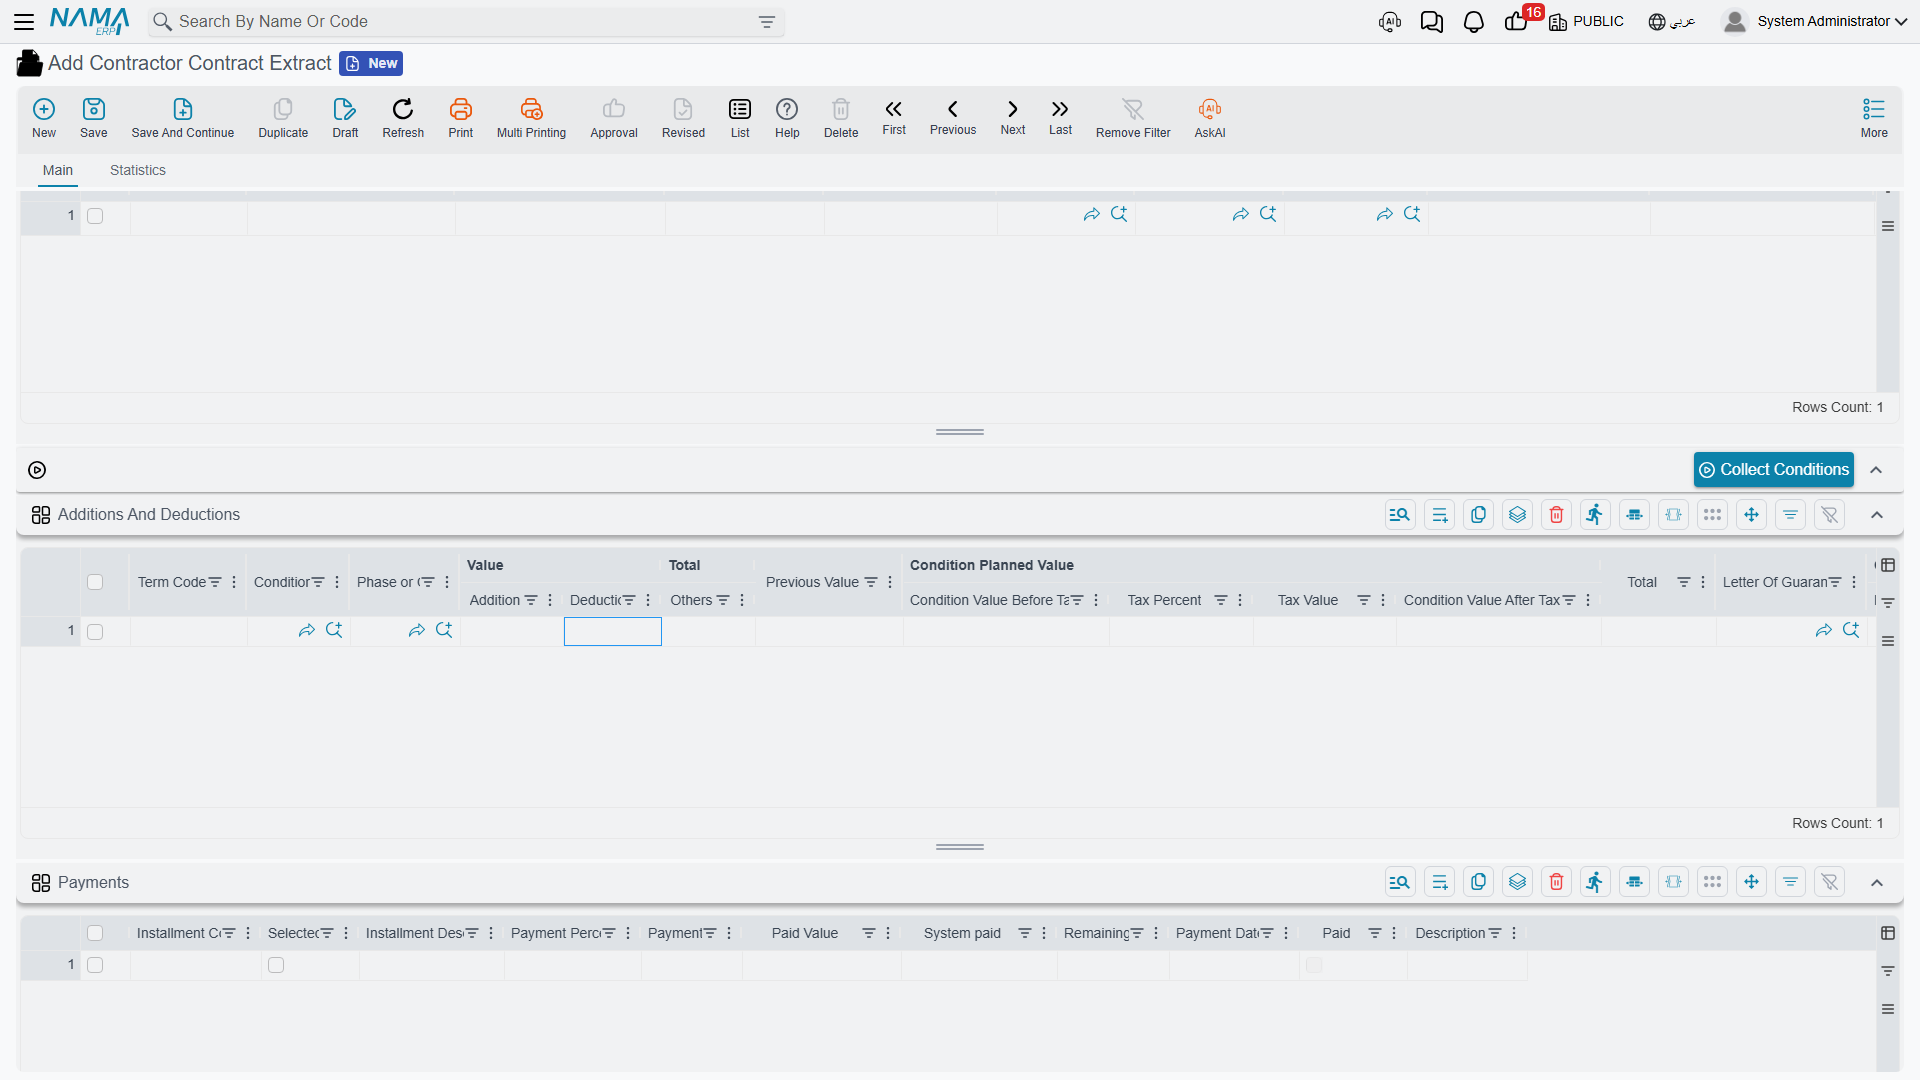The image size is (1920, 1080).
Task: Save as Draft
Action: click(345, 117)
